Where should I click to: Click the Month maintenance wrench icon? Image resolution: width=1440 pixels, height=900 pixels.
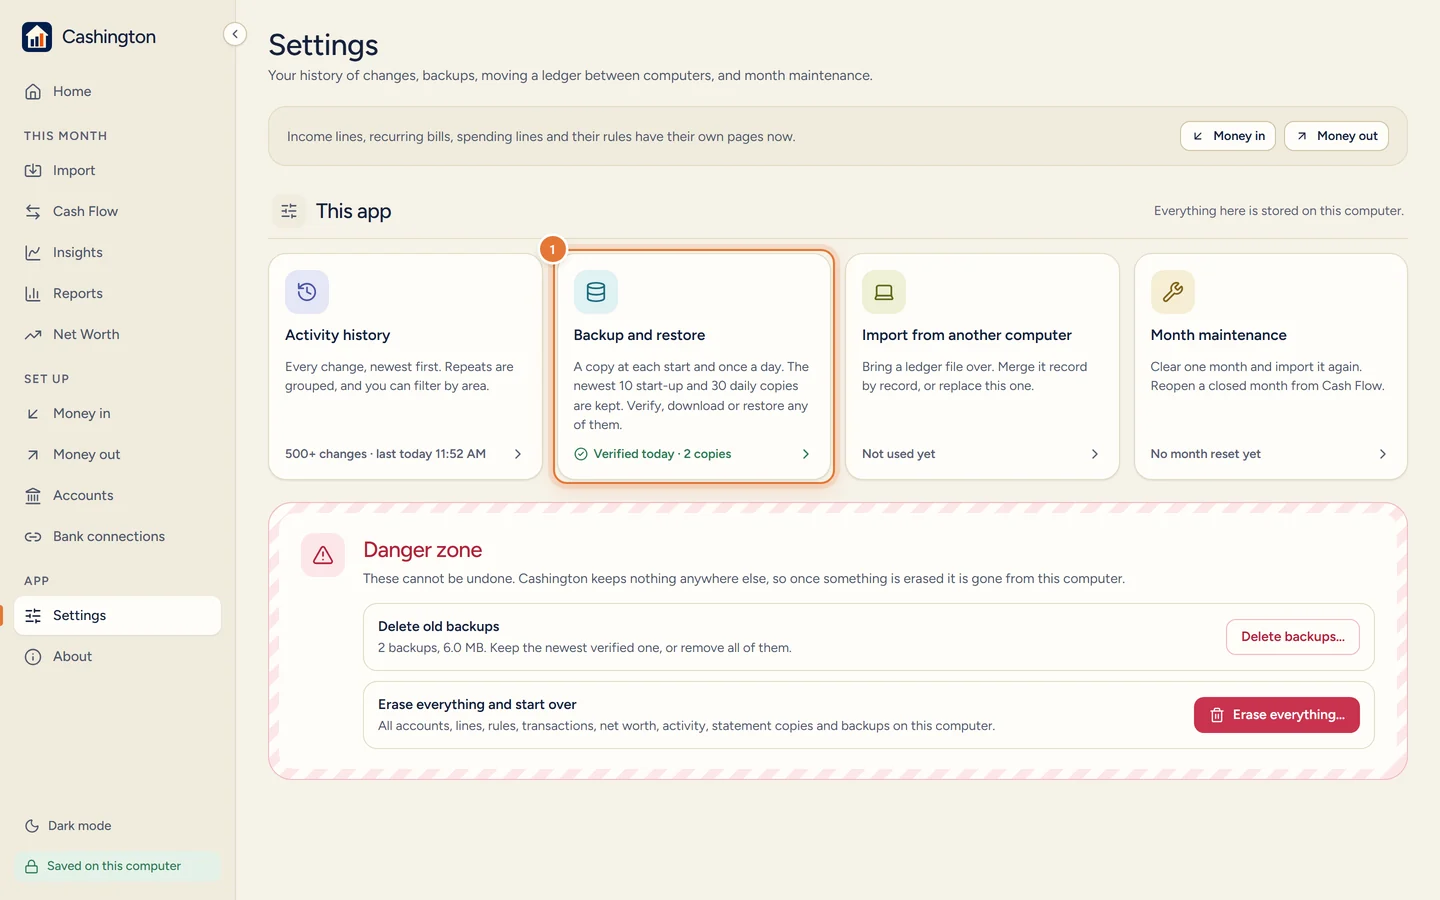1173,292
